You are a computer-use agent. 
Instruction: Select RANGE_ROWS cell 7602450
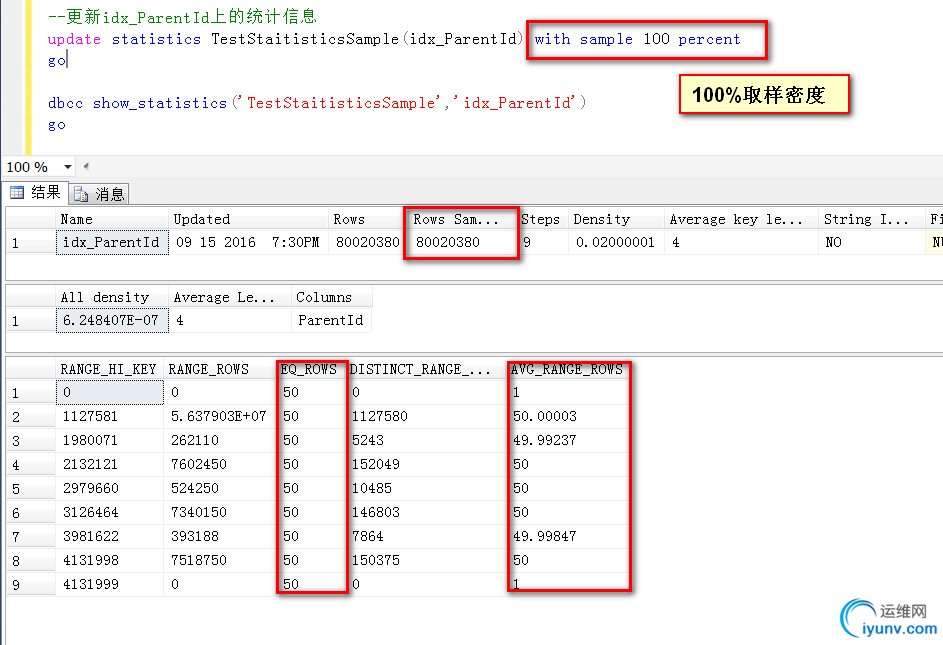(x=220, y=464)
